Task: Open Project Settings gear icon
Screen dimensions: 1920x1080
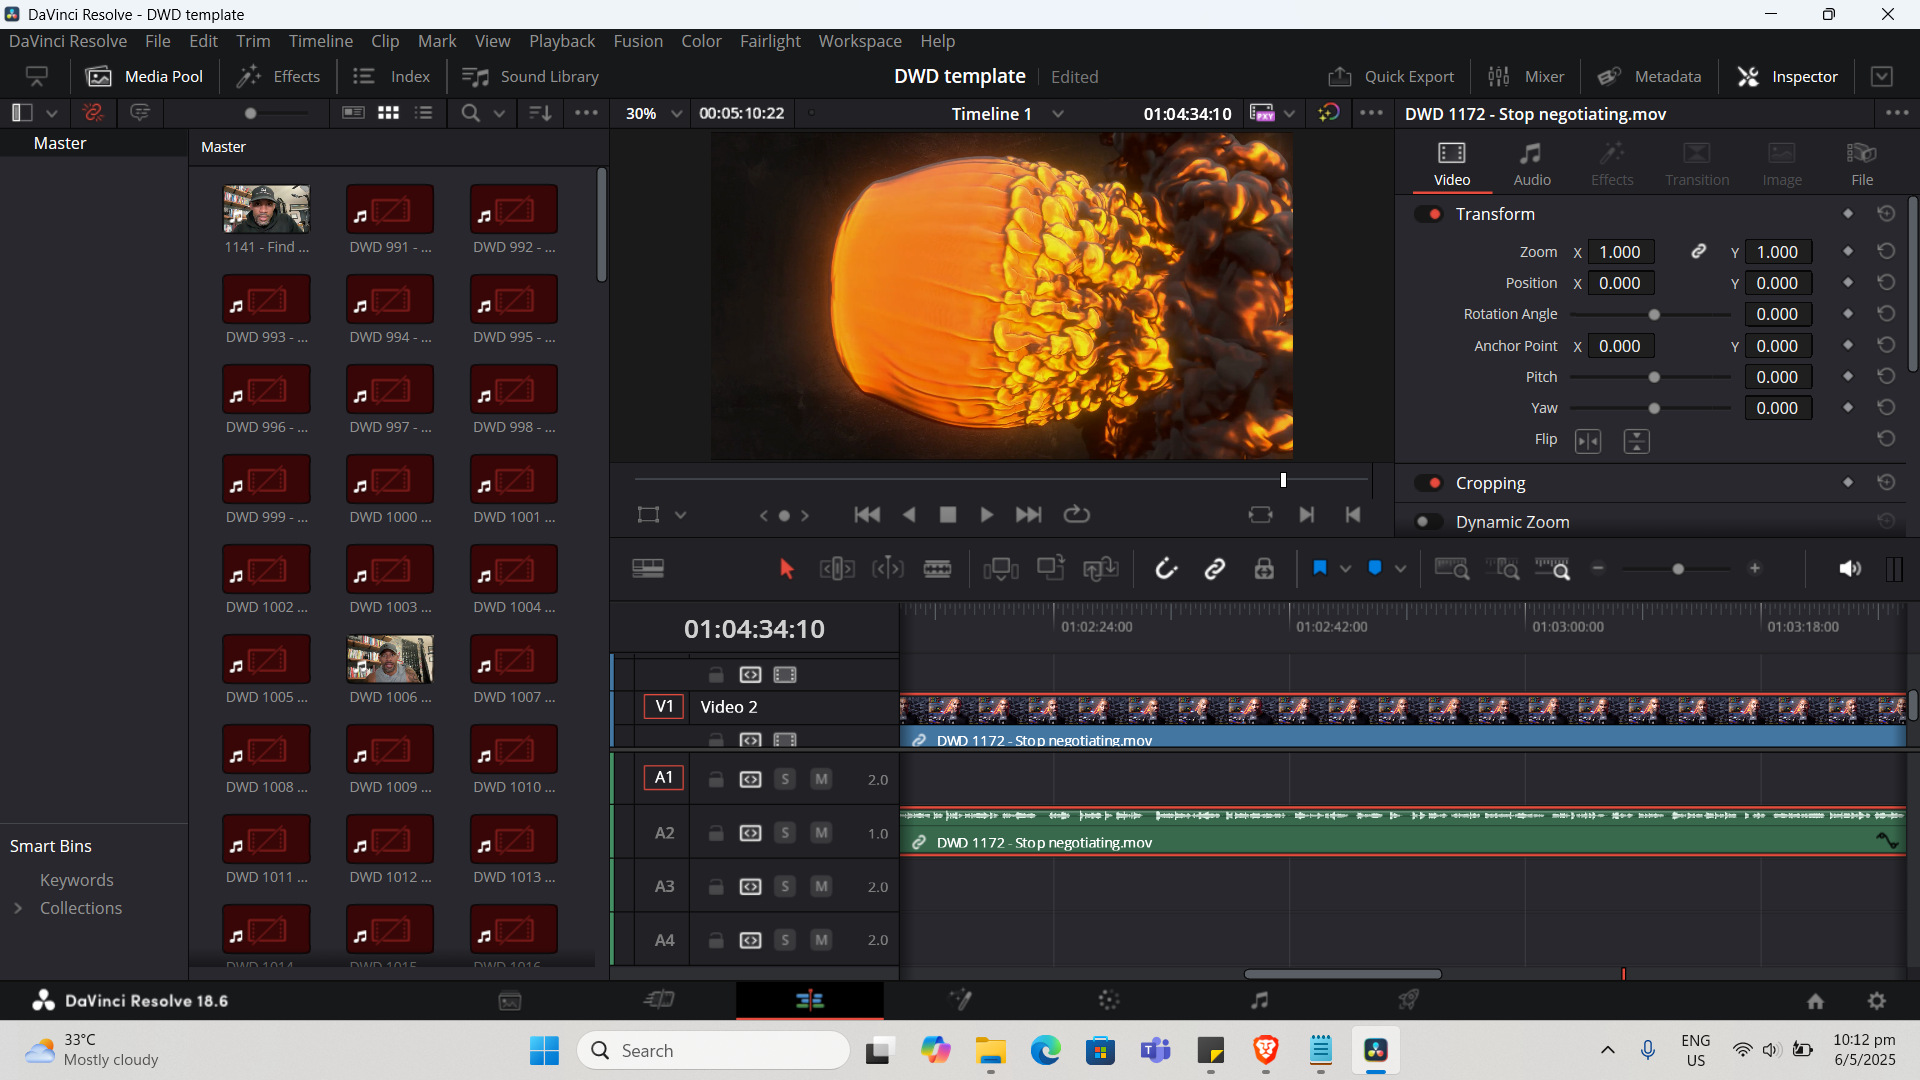Action: pyautogui.click(x=1877, y=1001)
